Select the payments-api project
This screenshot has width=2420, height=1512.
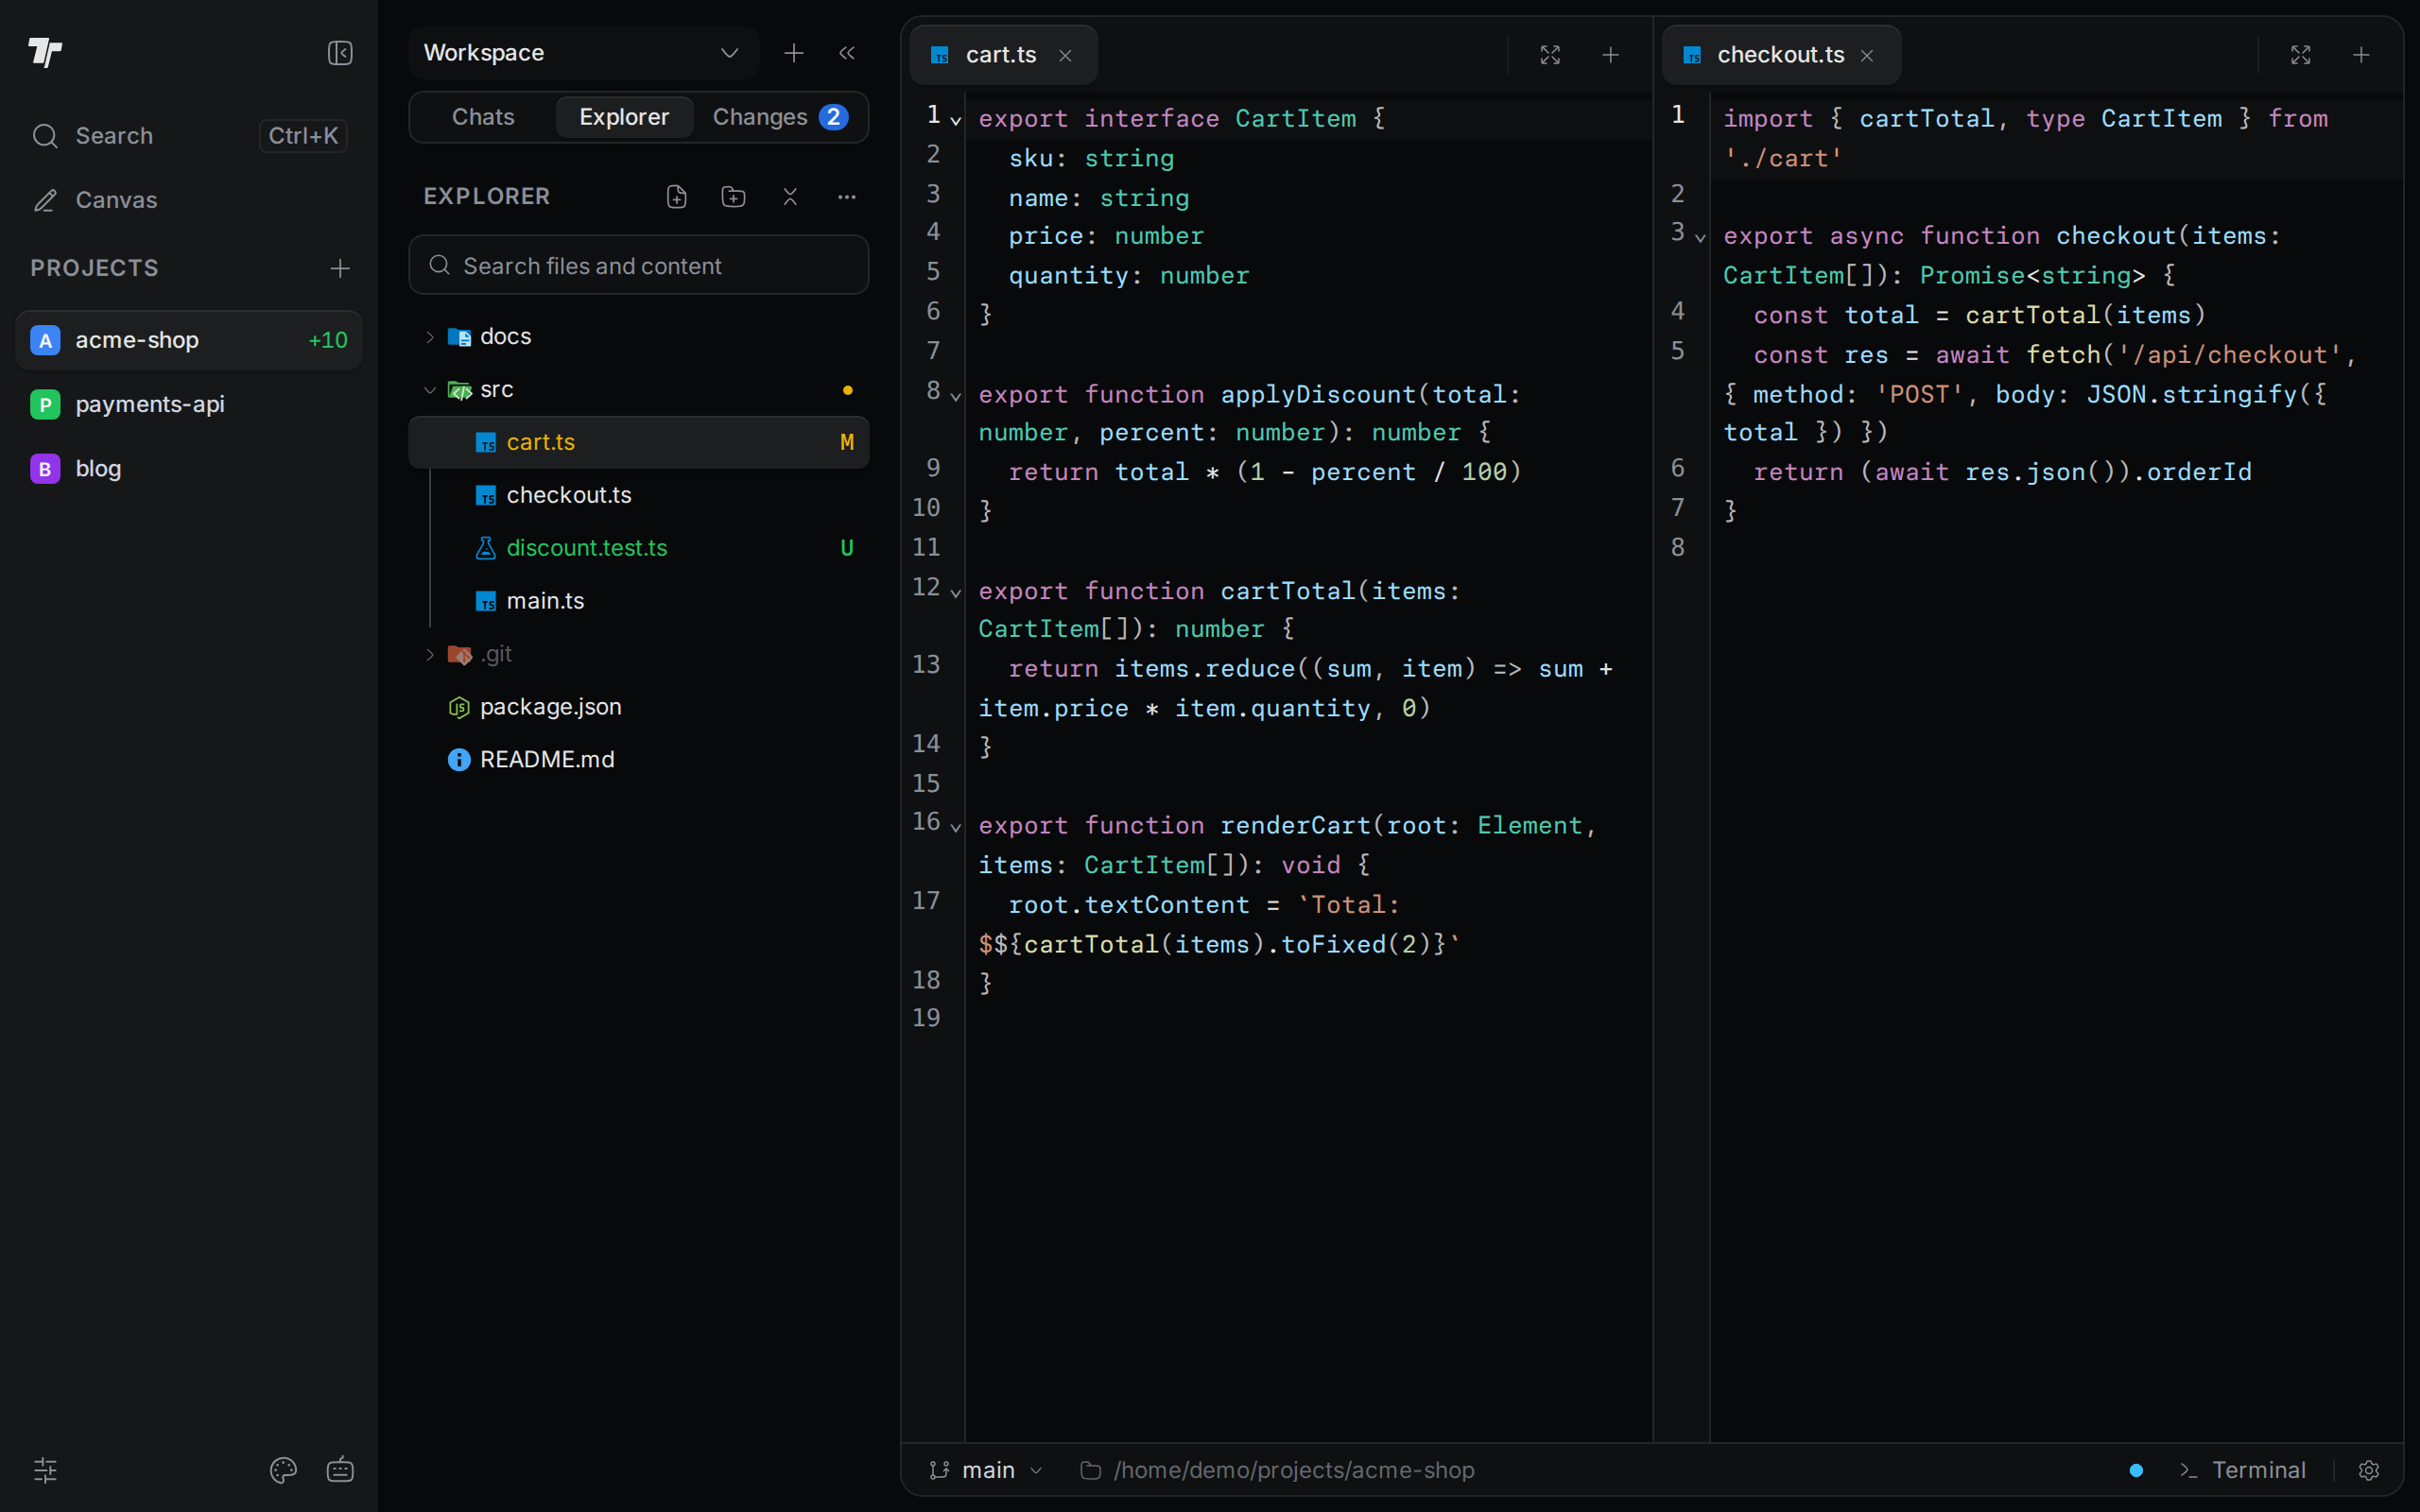[x=189, y=404]
